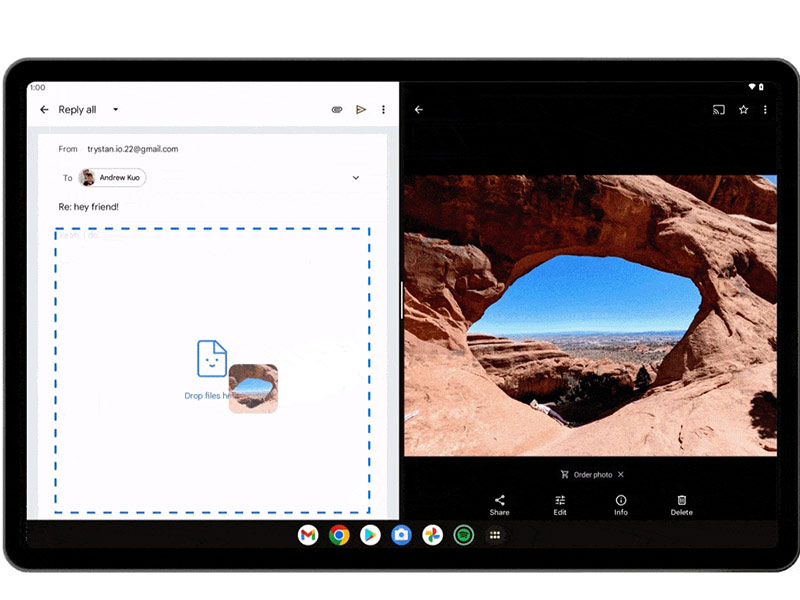Click the battery icon in the status bar
Image resolution: width=800 pixels, height=600 pixels.
click(x=761, y=87)
